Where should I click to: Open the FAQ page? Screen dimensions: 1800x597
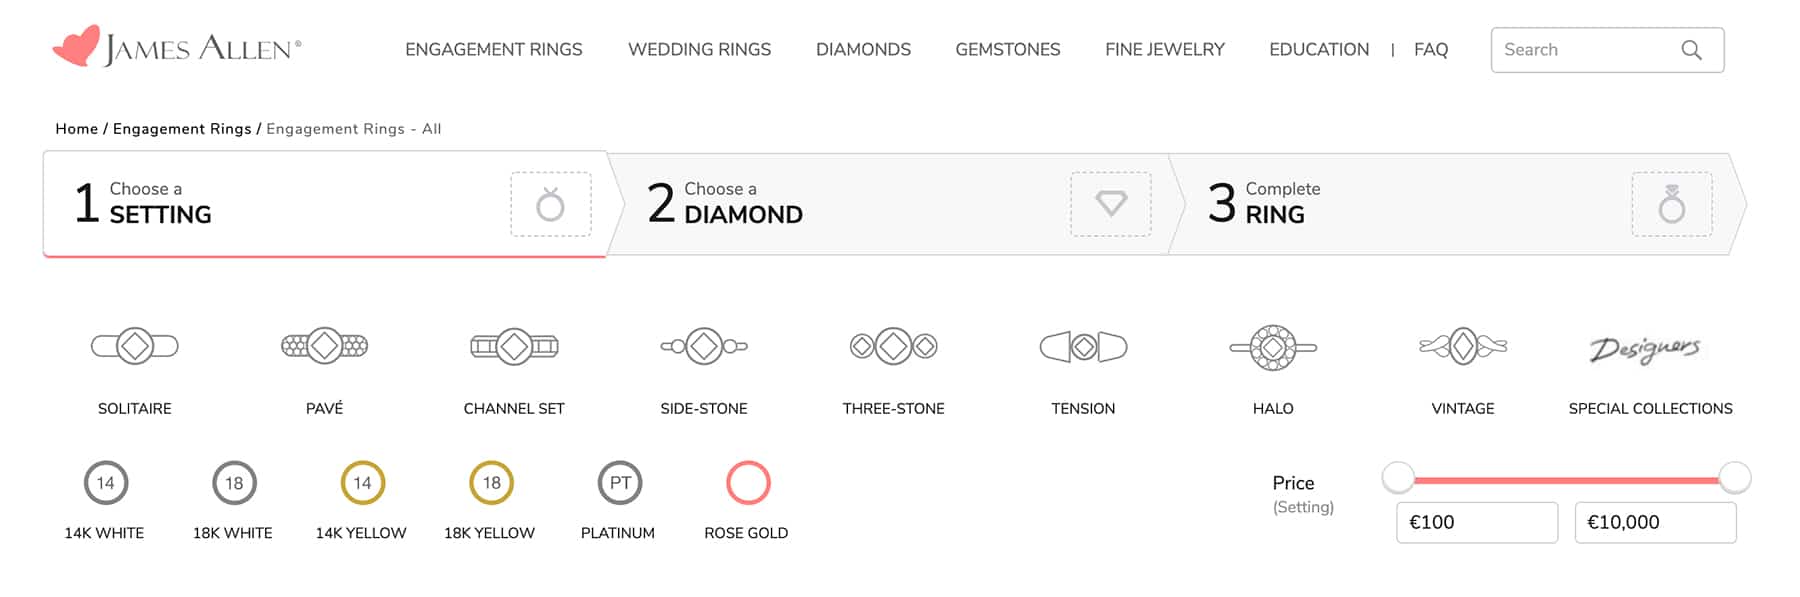click(x=1430, y=48)
